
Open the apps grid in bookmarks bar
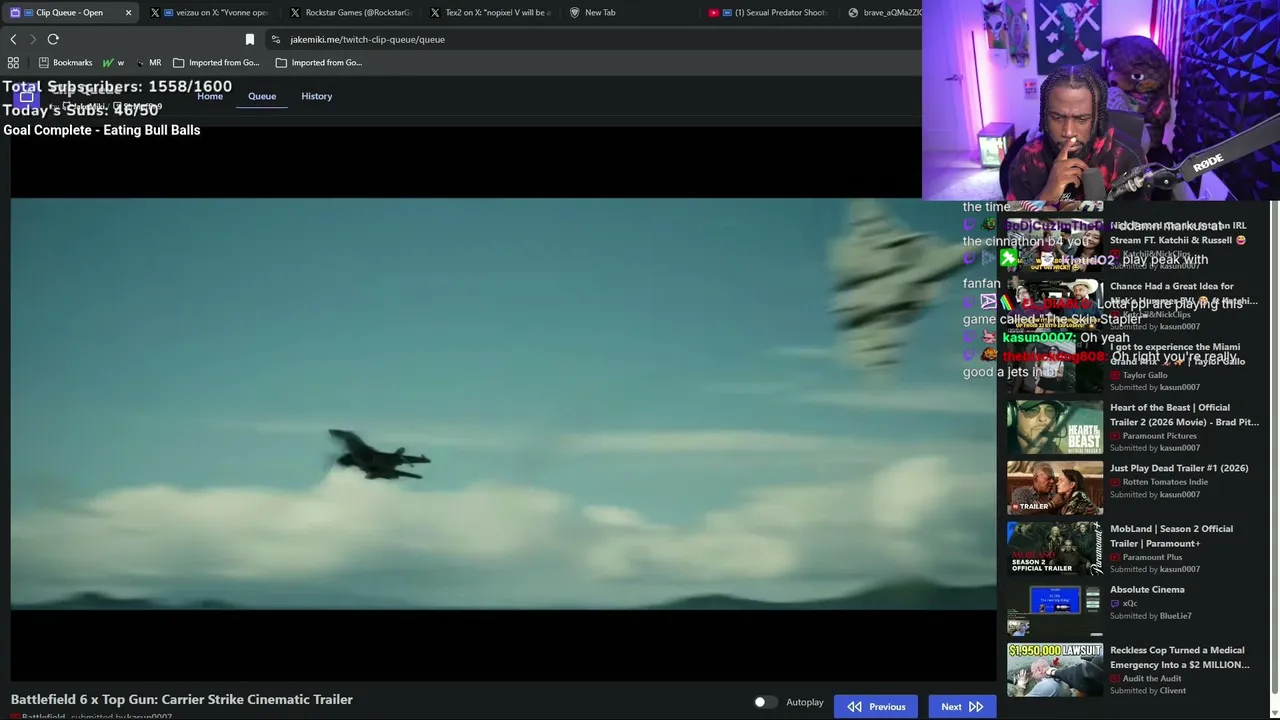pos(13,62)
